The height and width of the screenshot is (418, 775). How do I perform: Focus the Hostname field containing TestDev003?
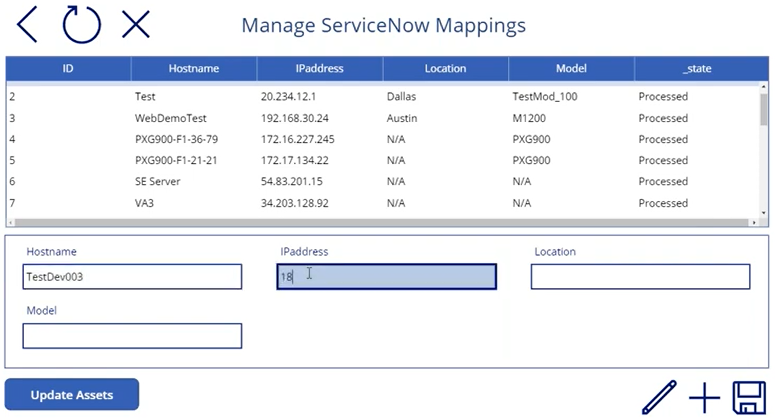132,277
